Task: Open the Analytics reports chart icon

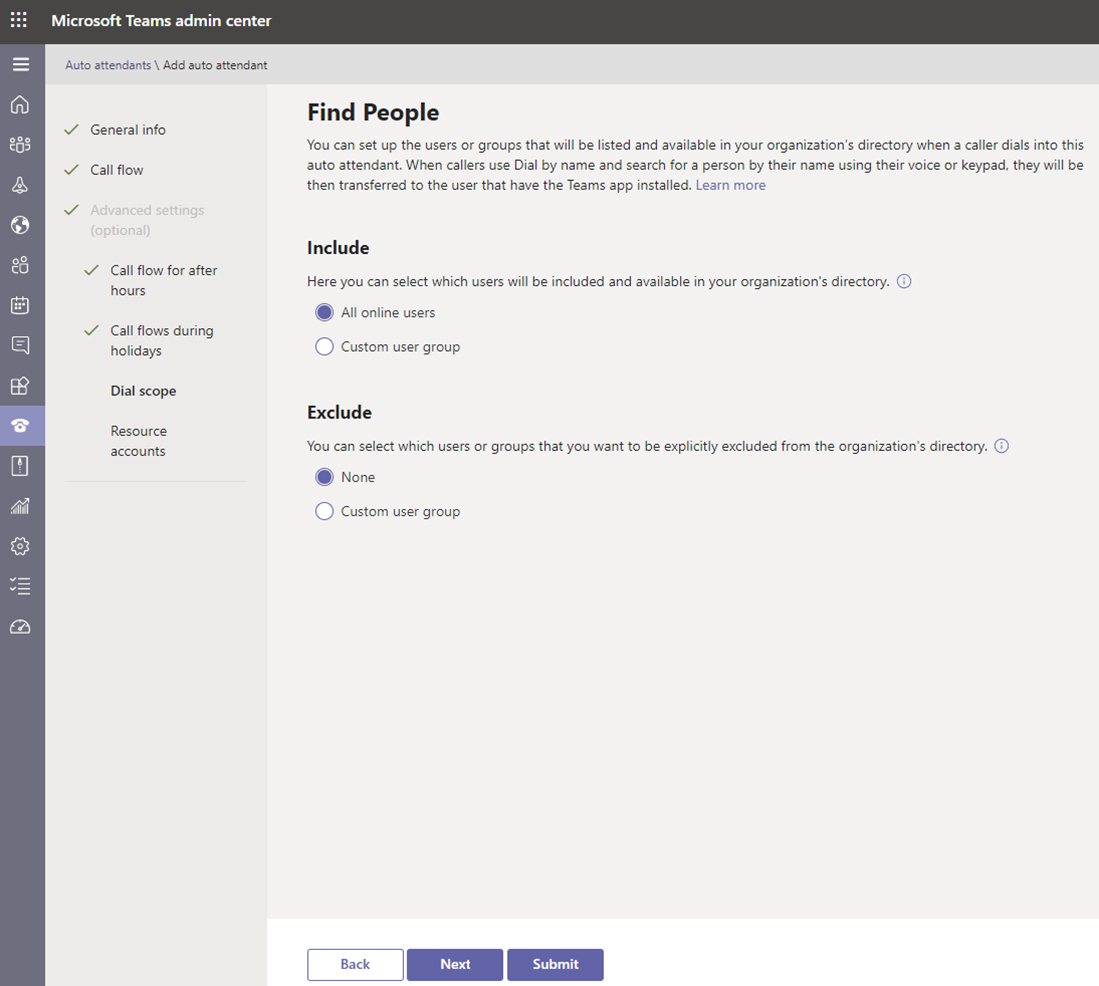Action: [x=20, y=506]
